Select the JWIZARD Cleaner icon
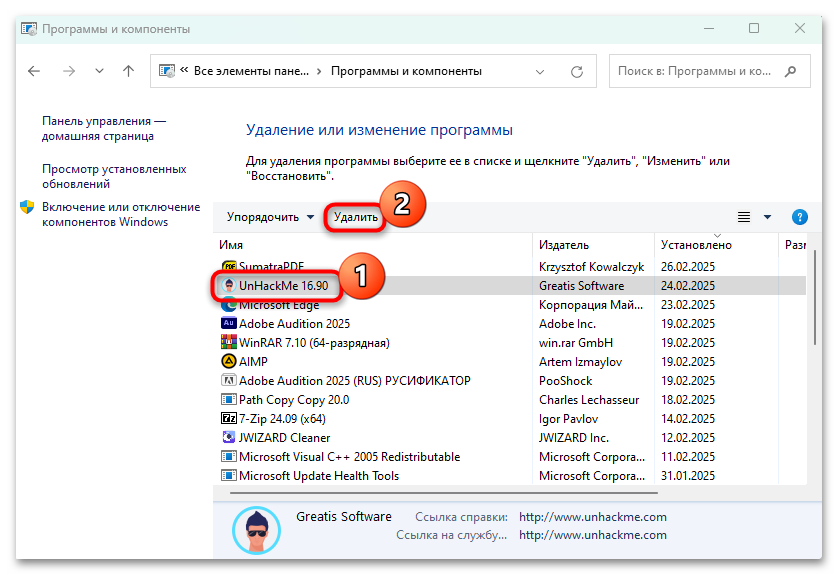 pyautogui.click(x=229, y=437)
